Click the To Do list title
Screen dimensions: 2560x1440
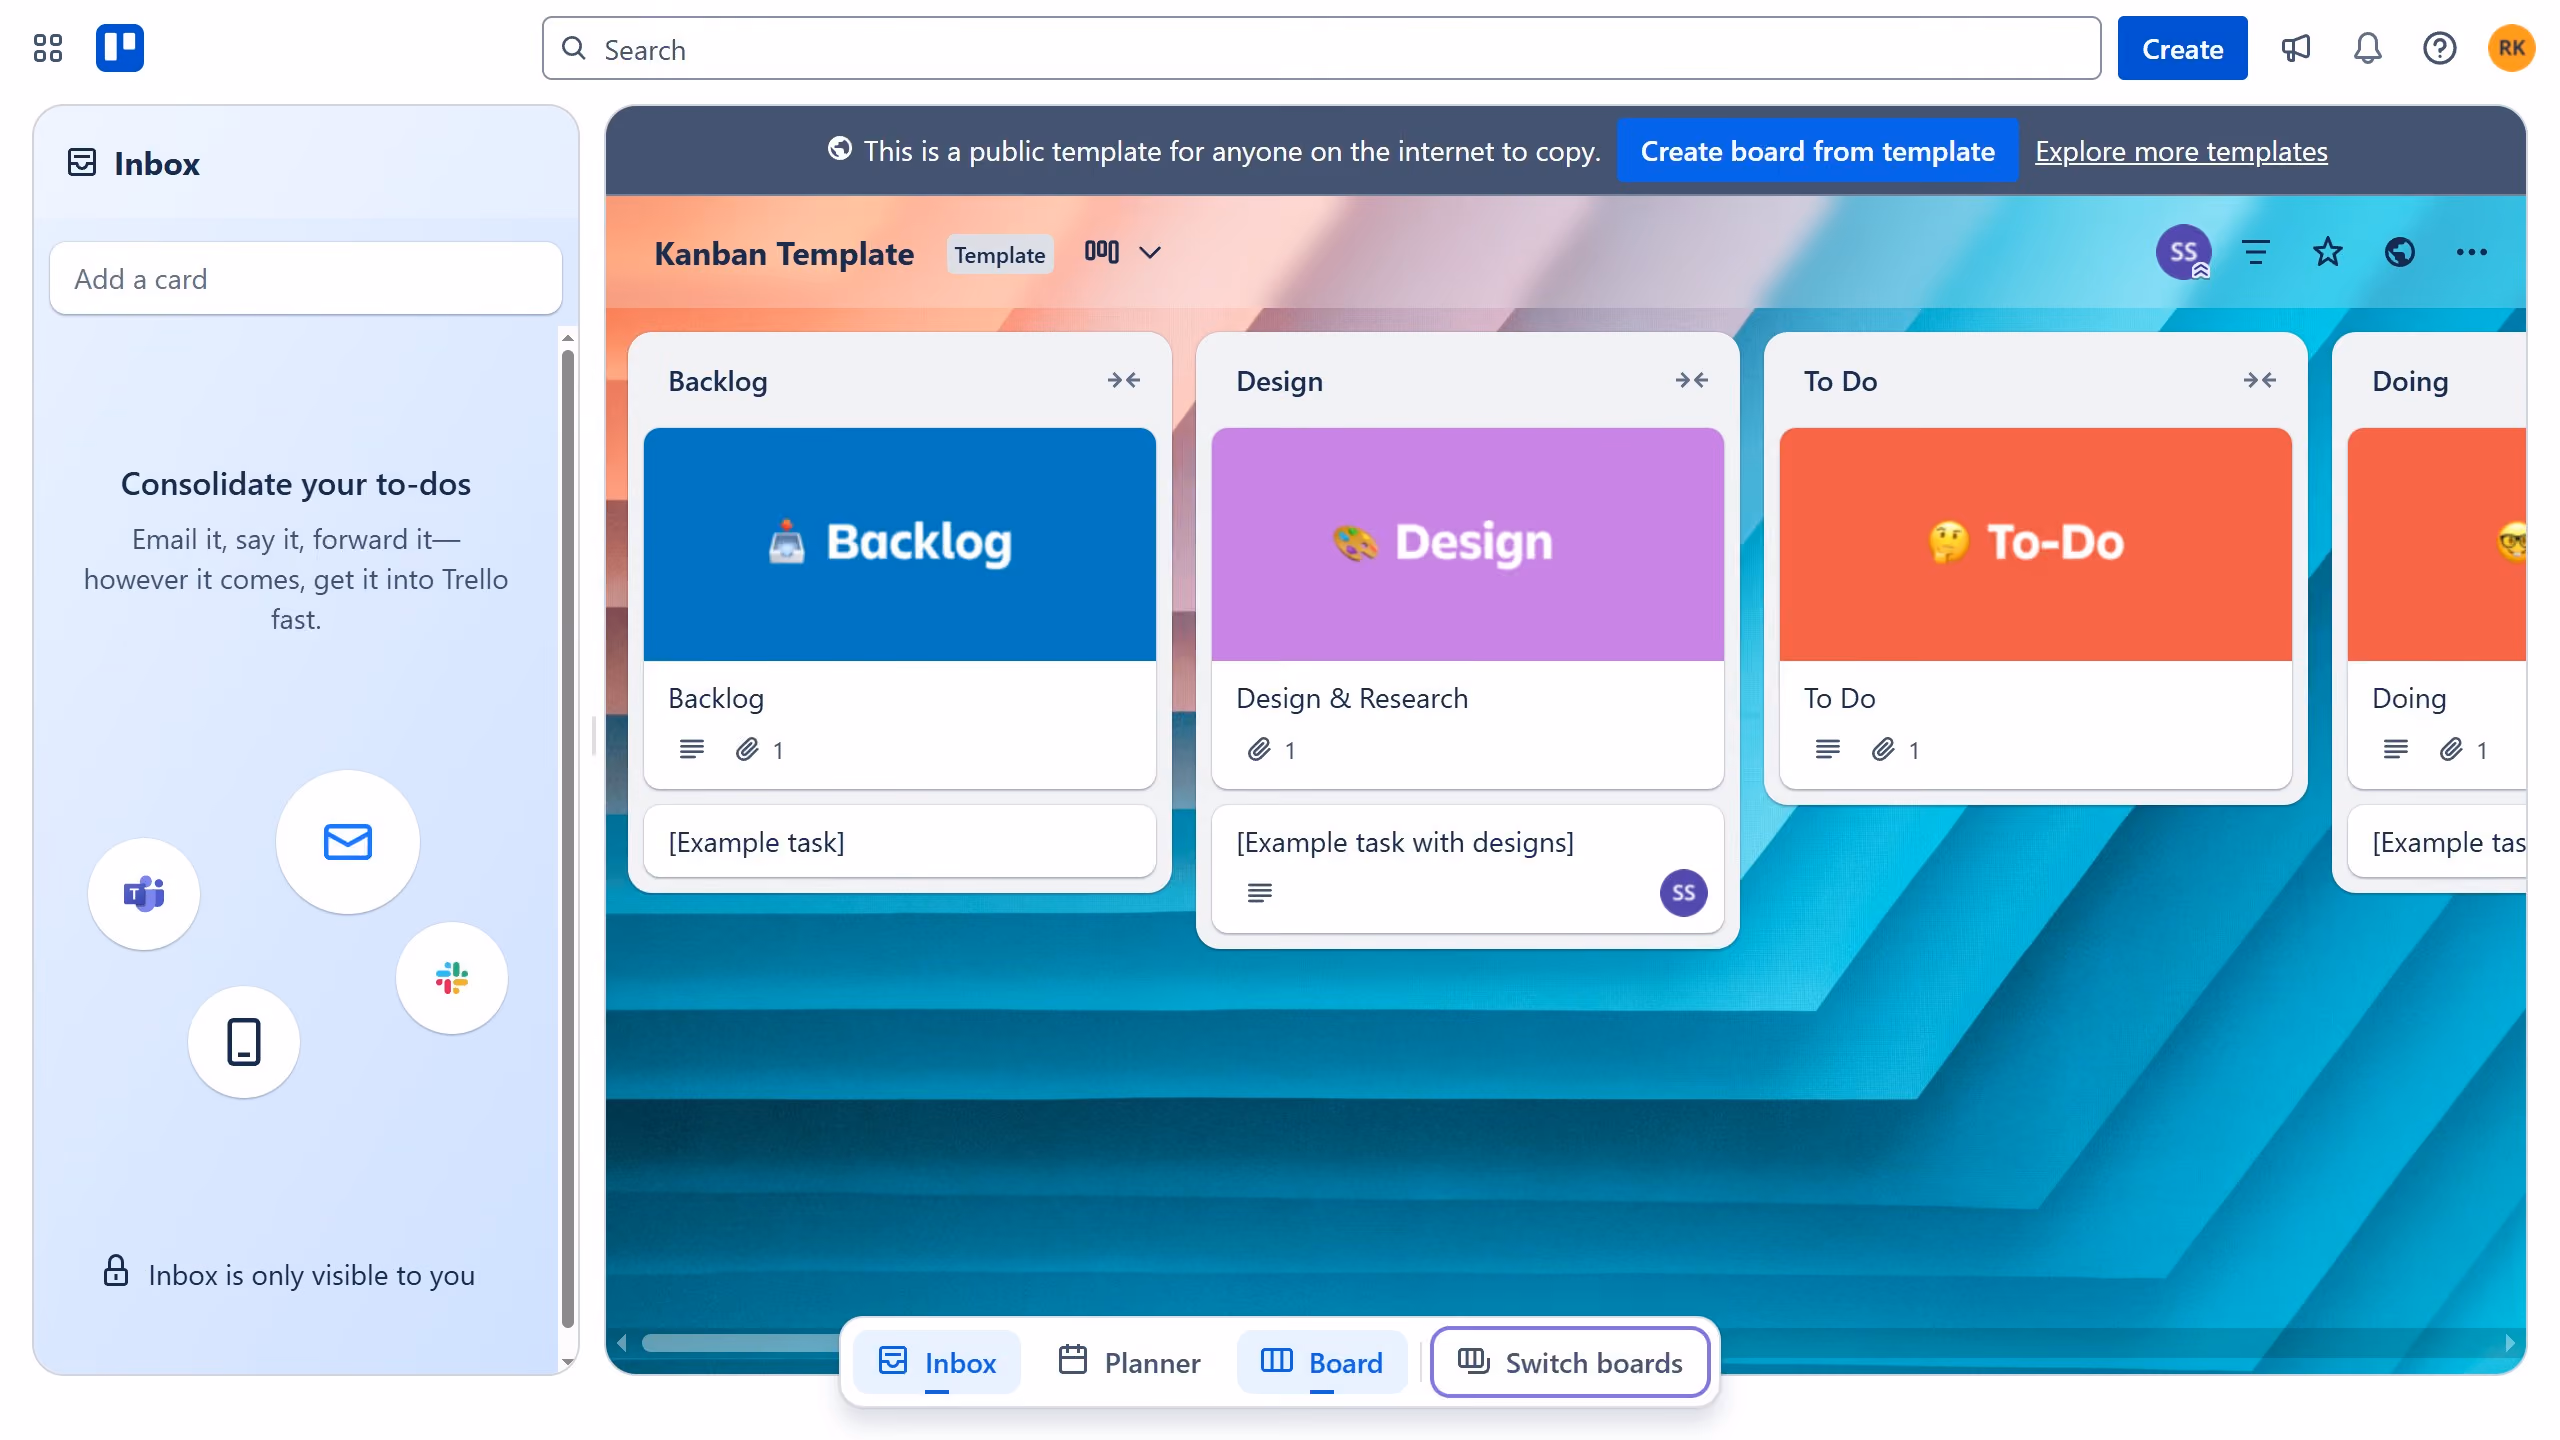coord(1841,381)
